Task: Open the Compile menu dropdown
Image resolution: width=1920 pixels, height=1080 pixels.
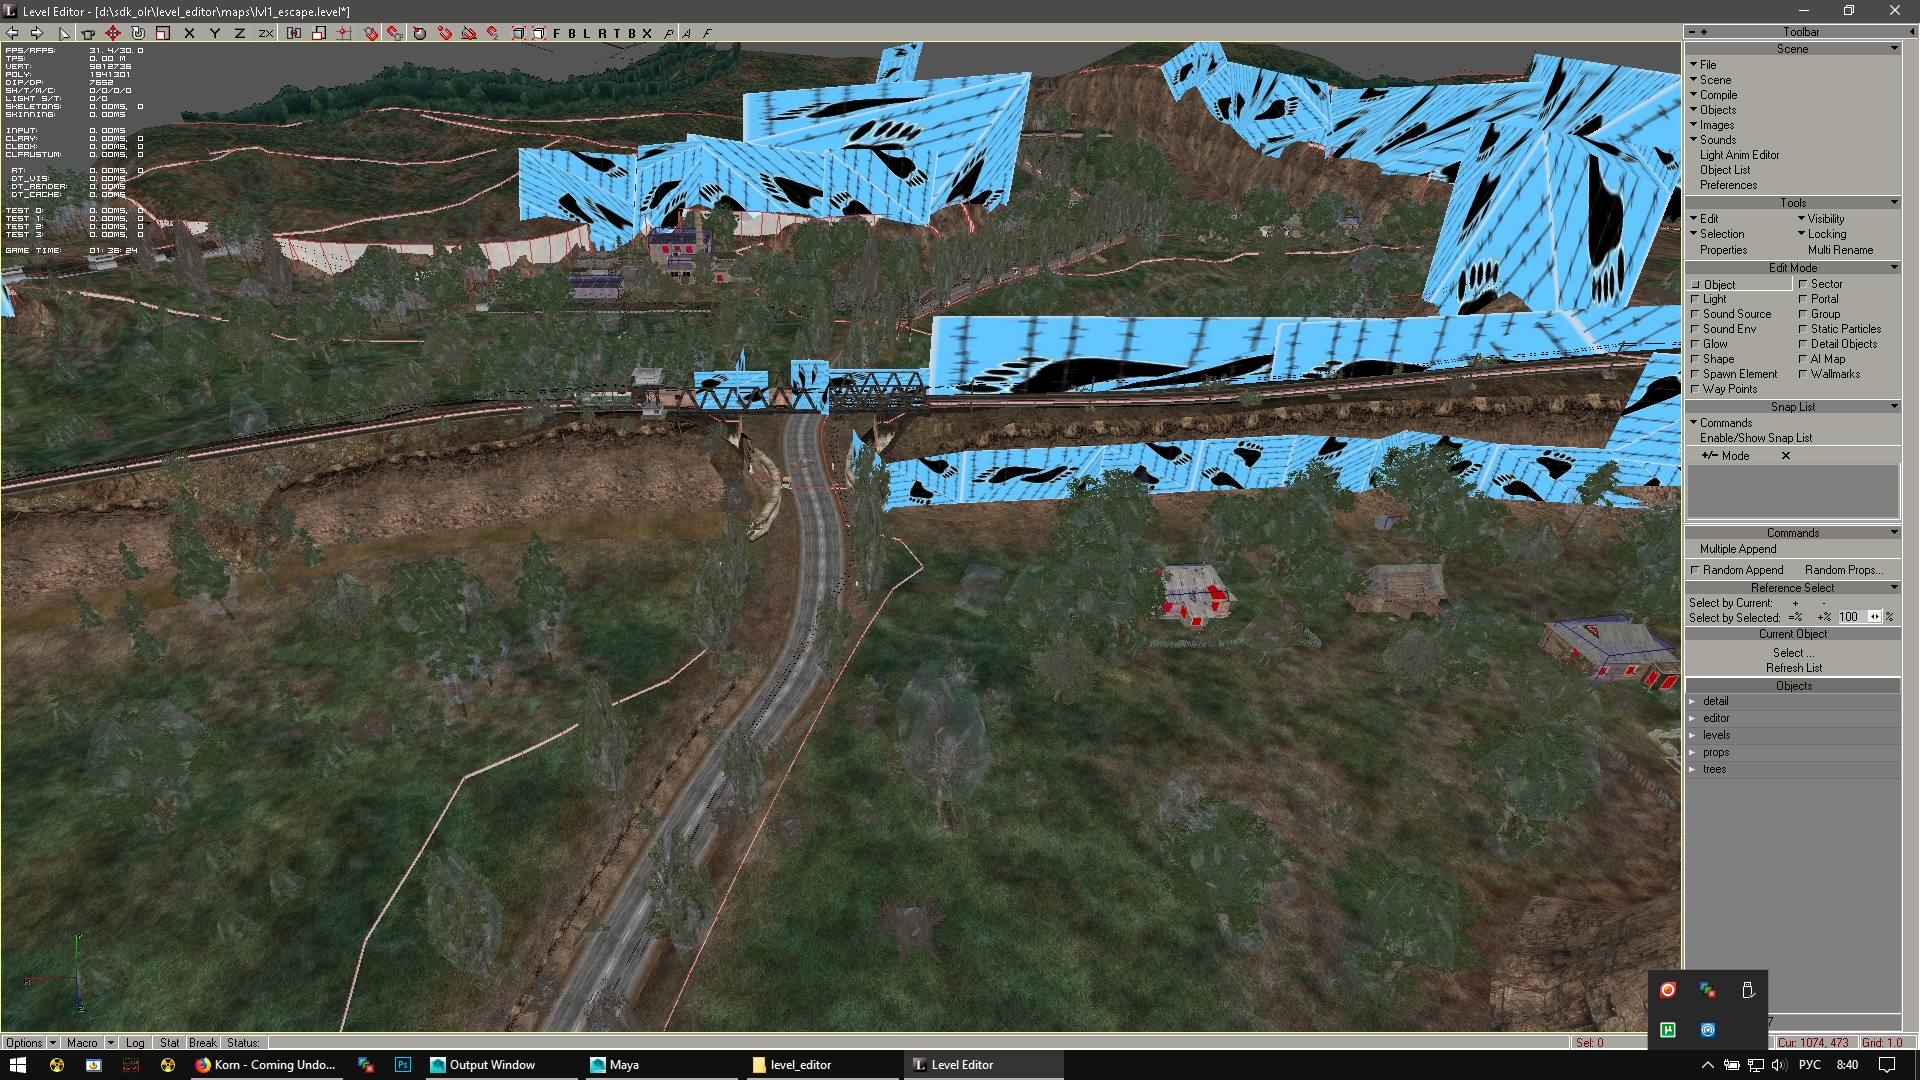Action: coord(1718,95)
